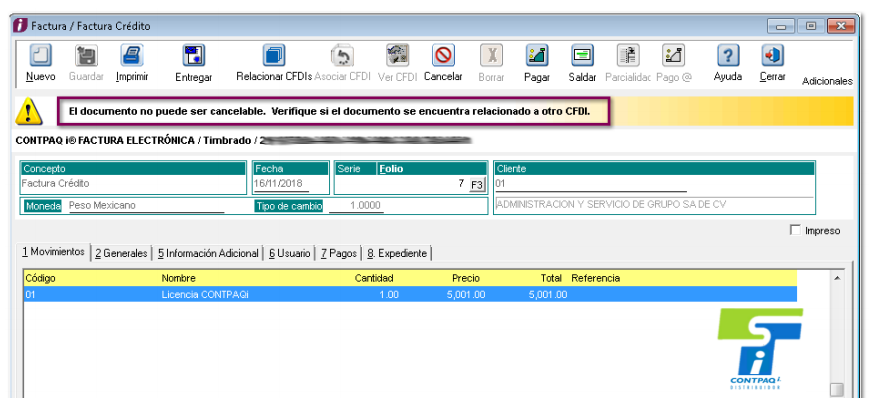Open the 6 Usuario tab
The height and width of the screenshot is (398, 874).
[289, 254]
